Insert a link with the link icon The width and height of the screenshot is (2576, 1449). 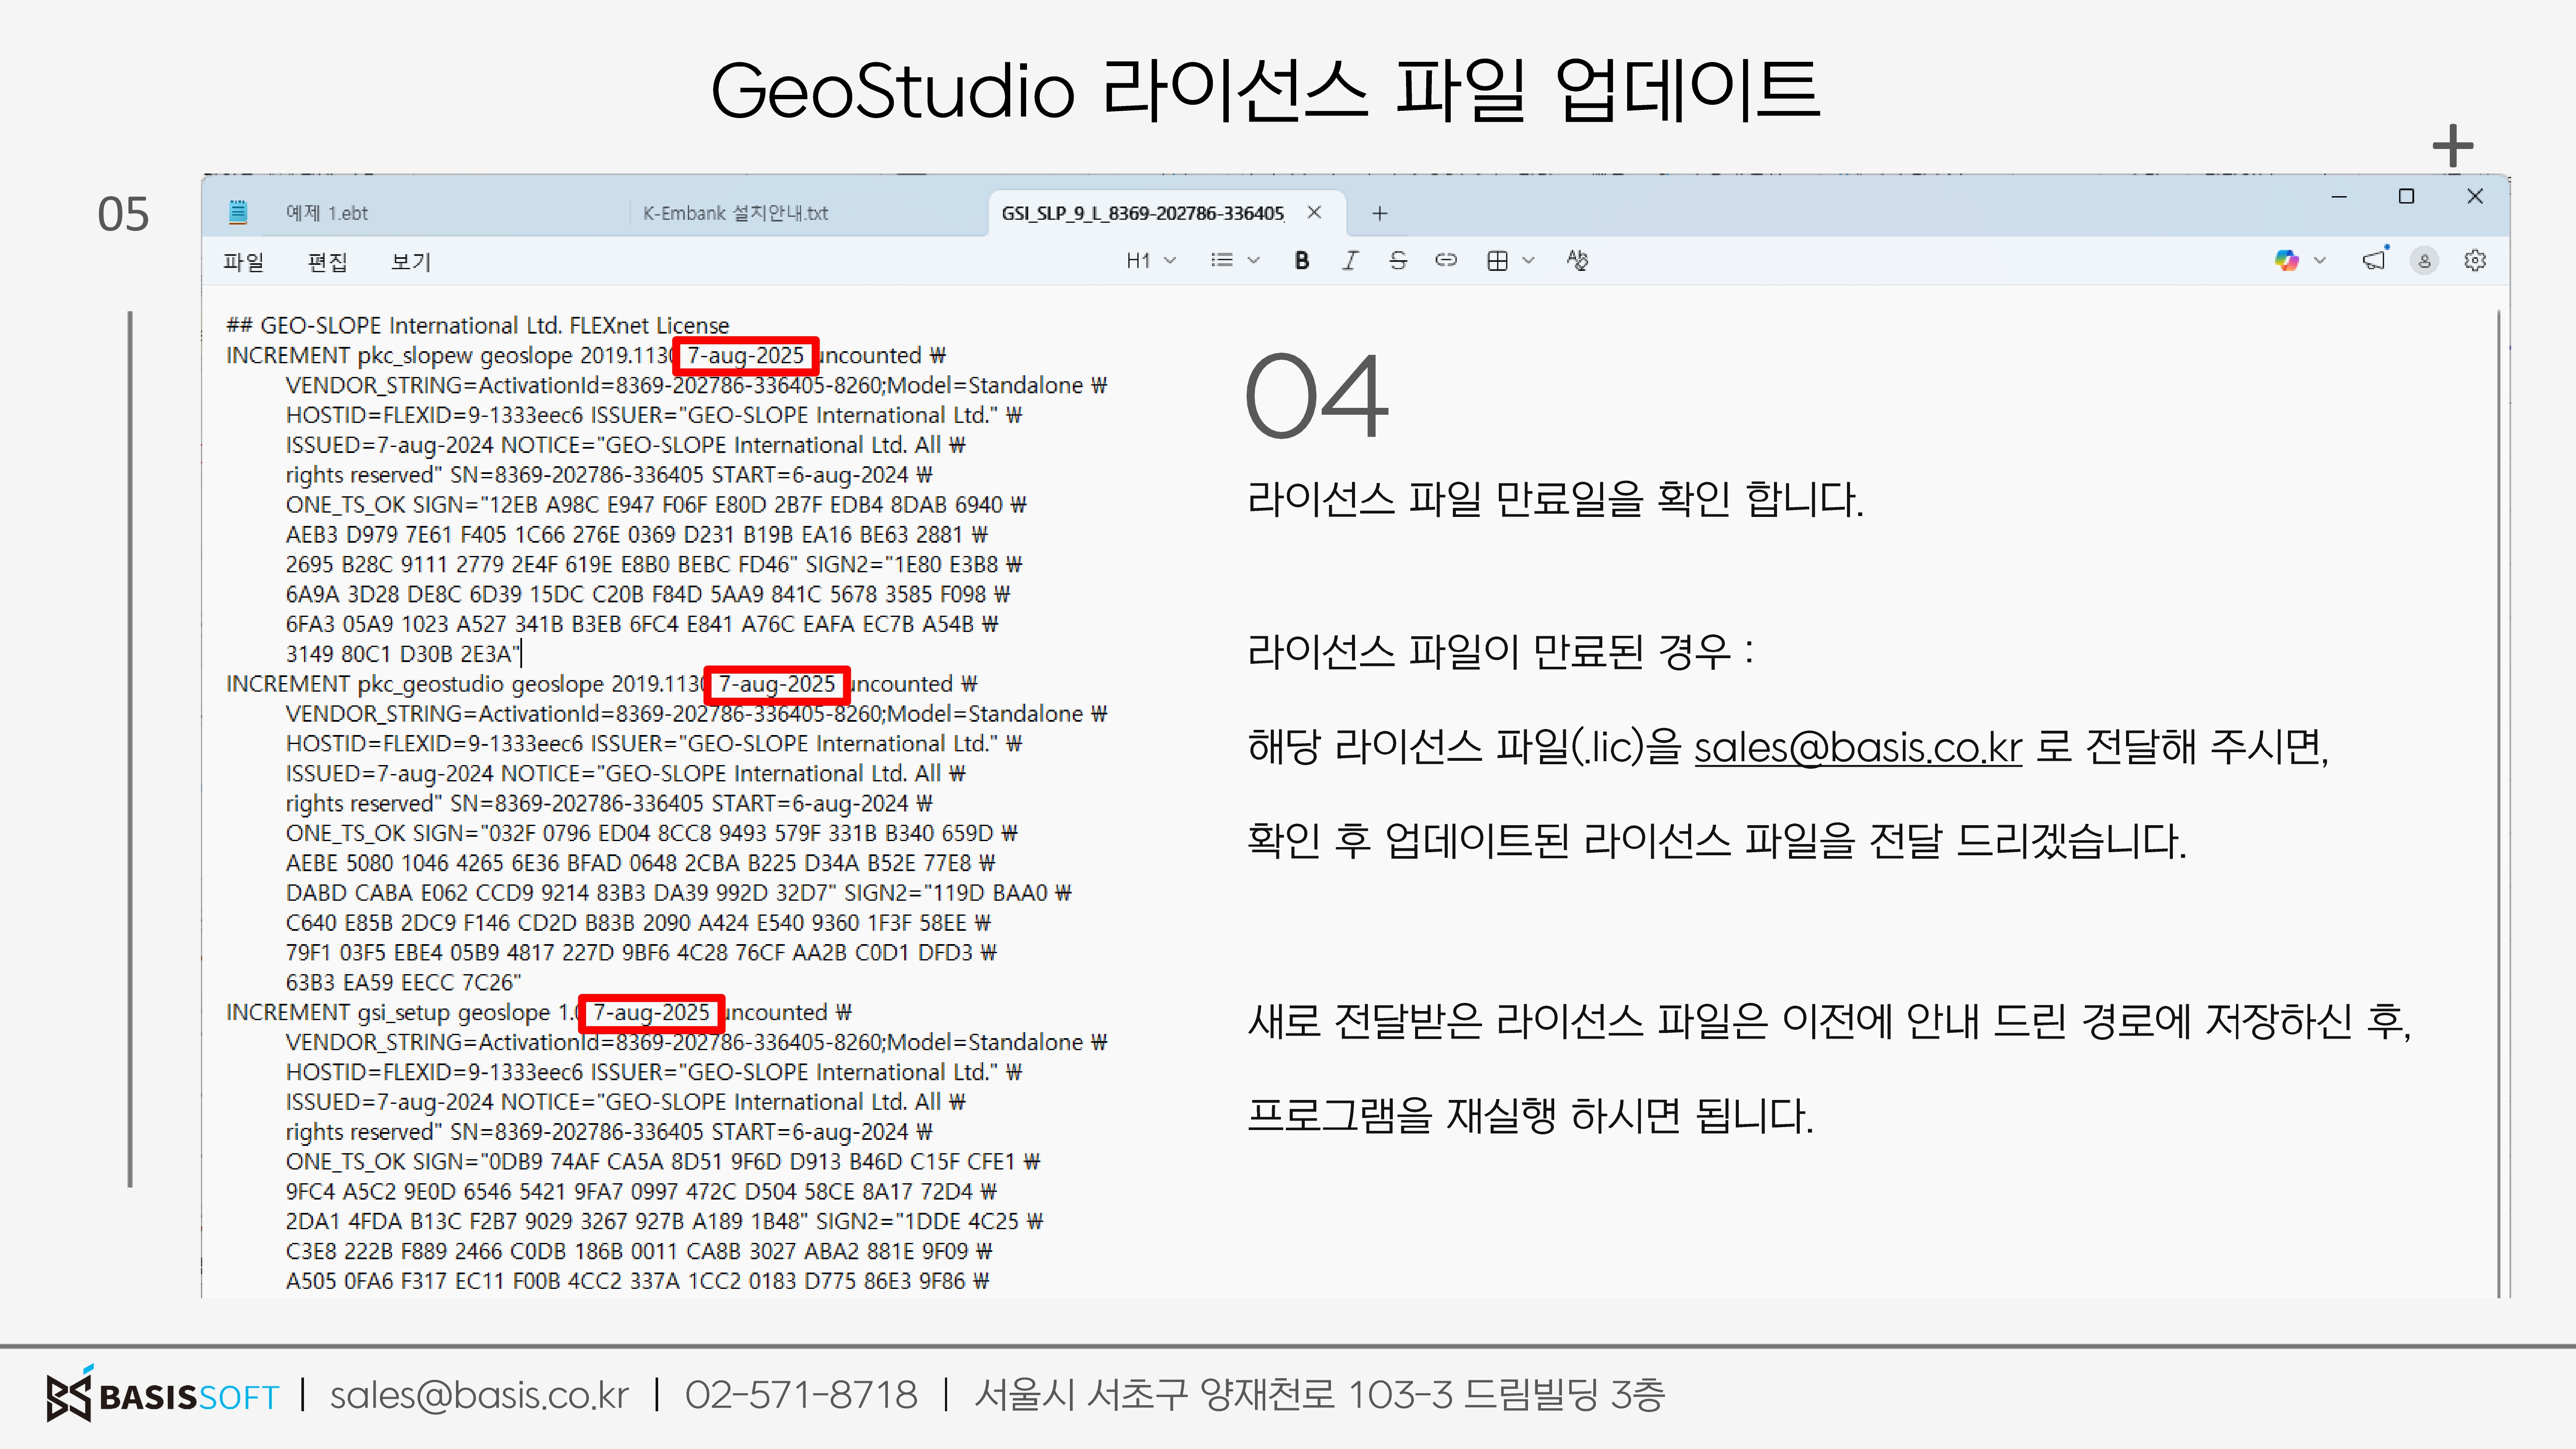tap(1446, 261)
